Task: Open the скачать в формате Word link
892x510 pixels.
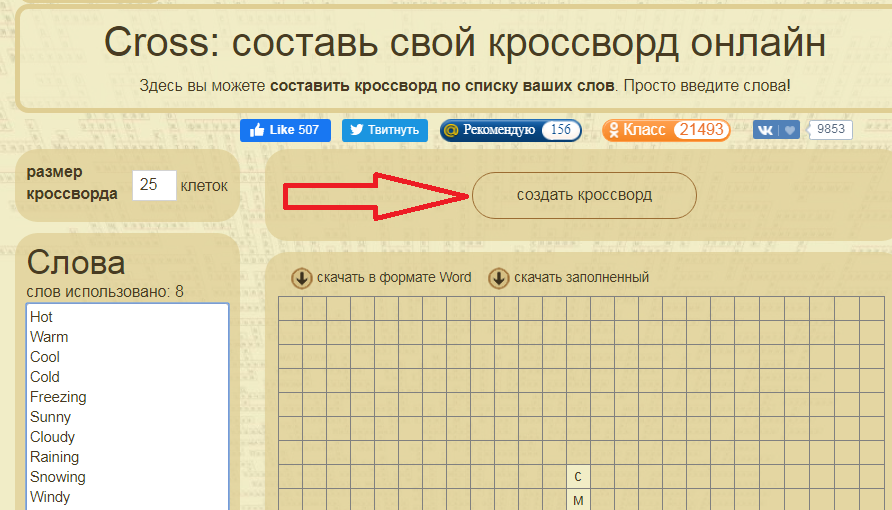Action: (394, 278)
